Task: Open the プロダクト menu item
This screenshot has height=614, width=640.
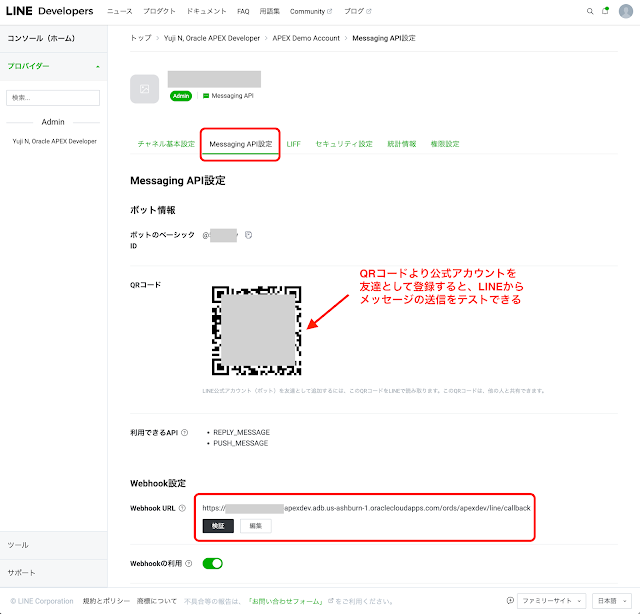Action: (x=159, y=11)
